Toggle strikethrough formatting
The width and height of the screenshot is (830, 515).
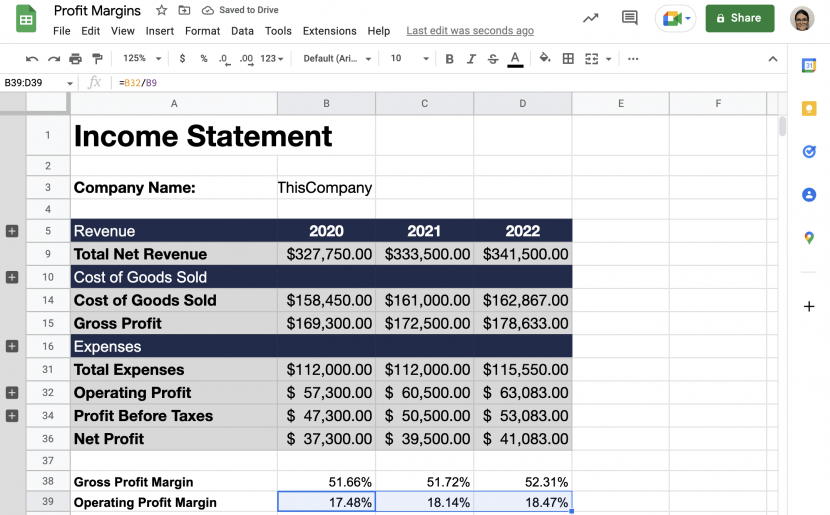[x=493, y=59]
